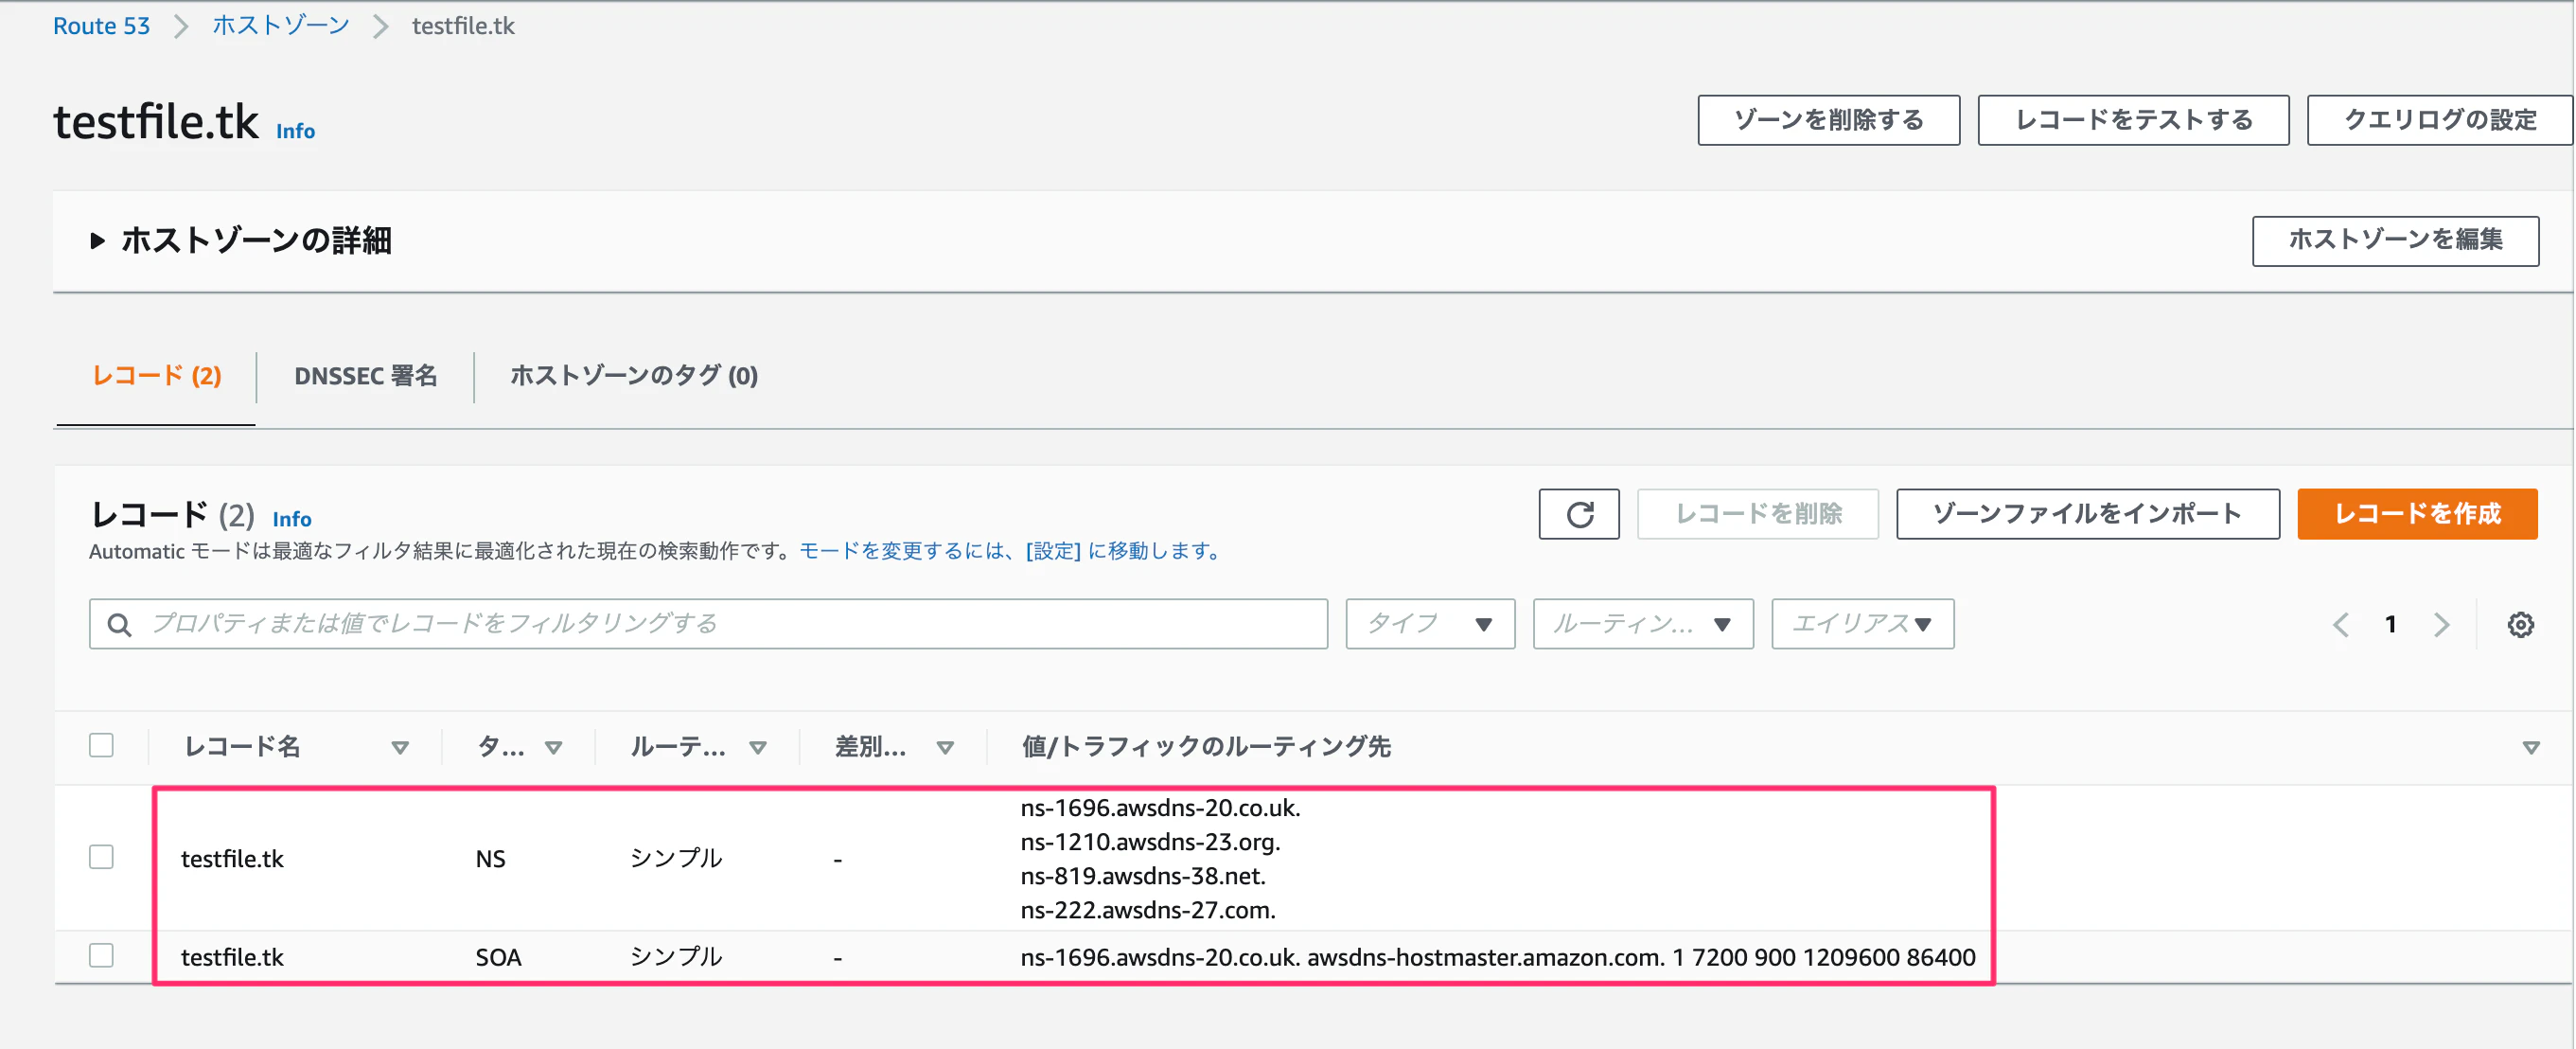This screenshot has height=1049, width=2576.
Task: Select all records with header checkbox
Action: [101, 745]
